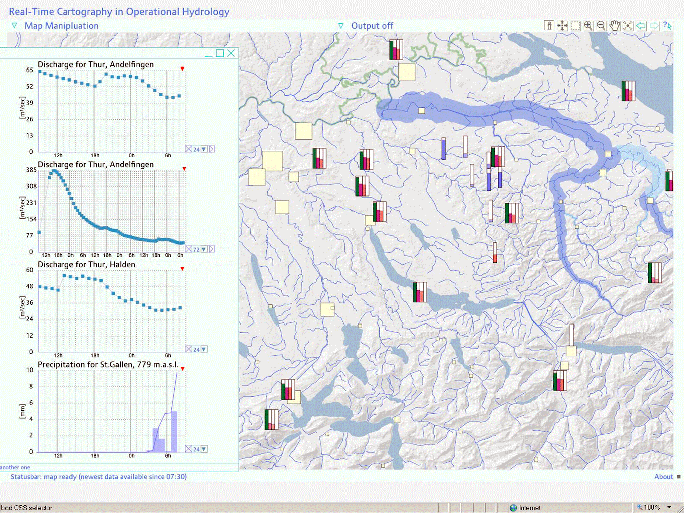Click red marker on Thur, Halden chart
Viewport: 684px width, 513px height.
click(183, 268)
